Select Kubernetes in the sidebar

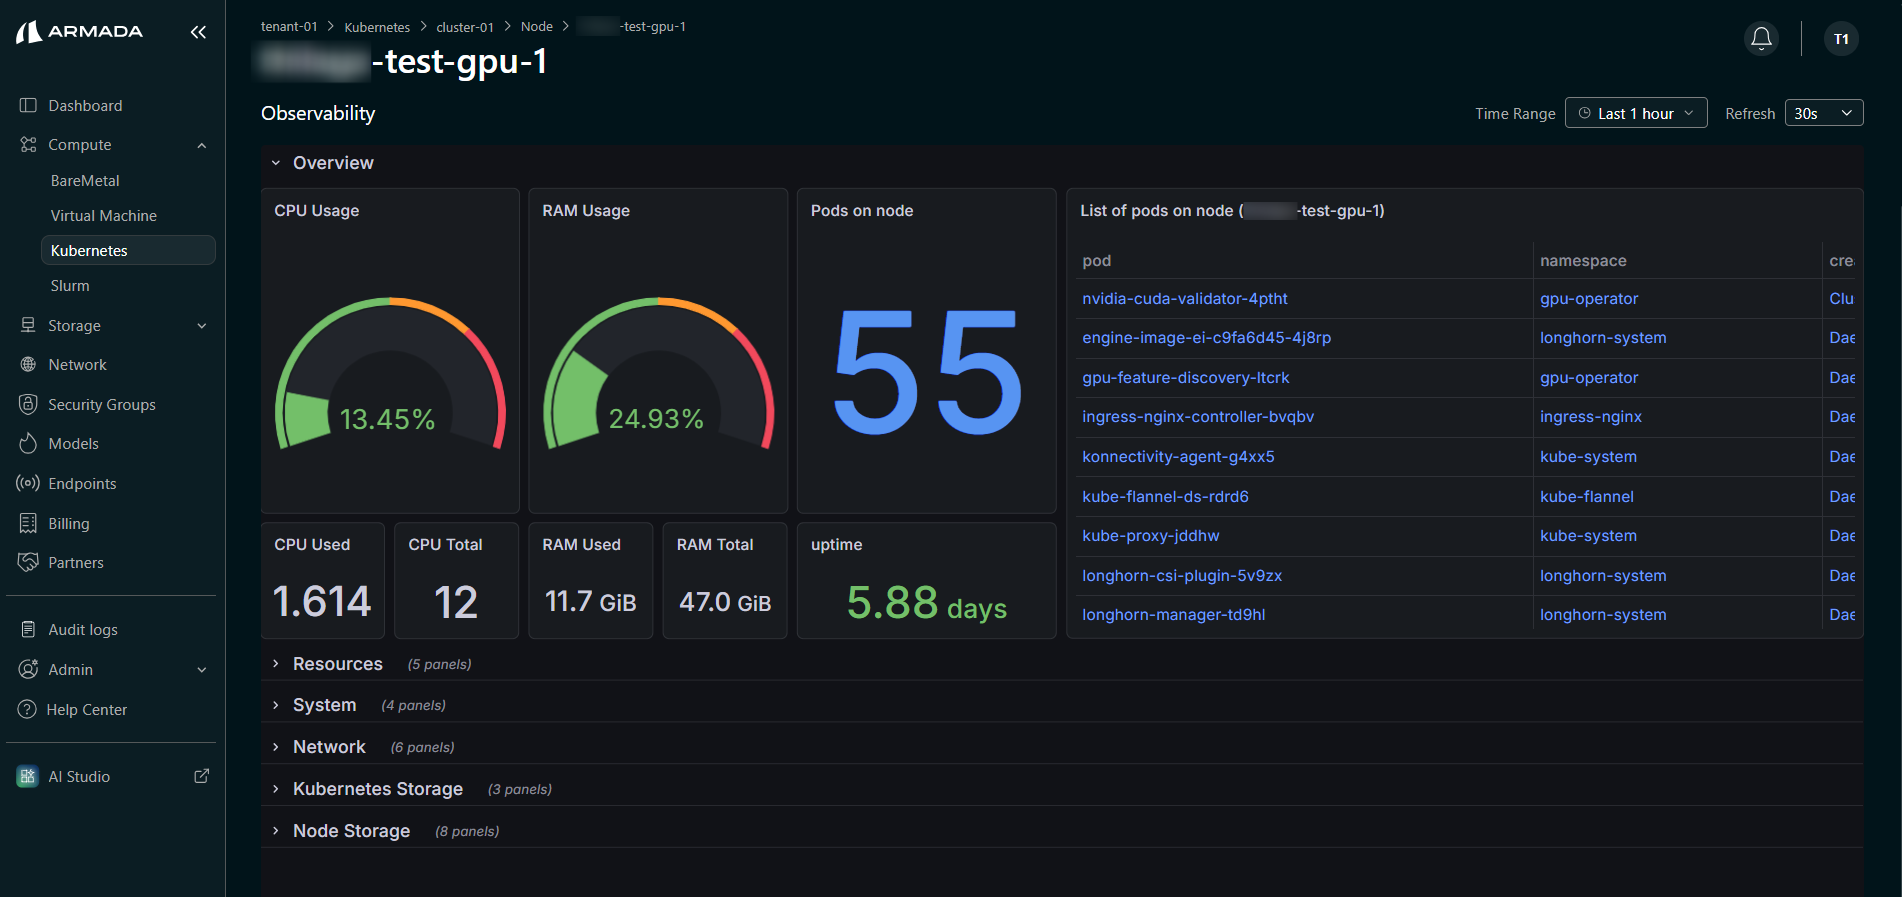coord(127,251)
